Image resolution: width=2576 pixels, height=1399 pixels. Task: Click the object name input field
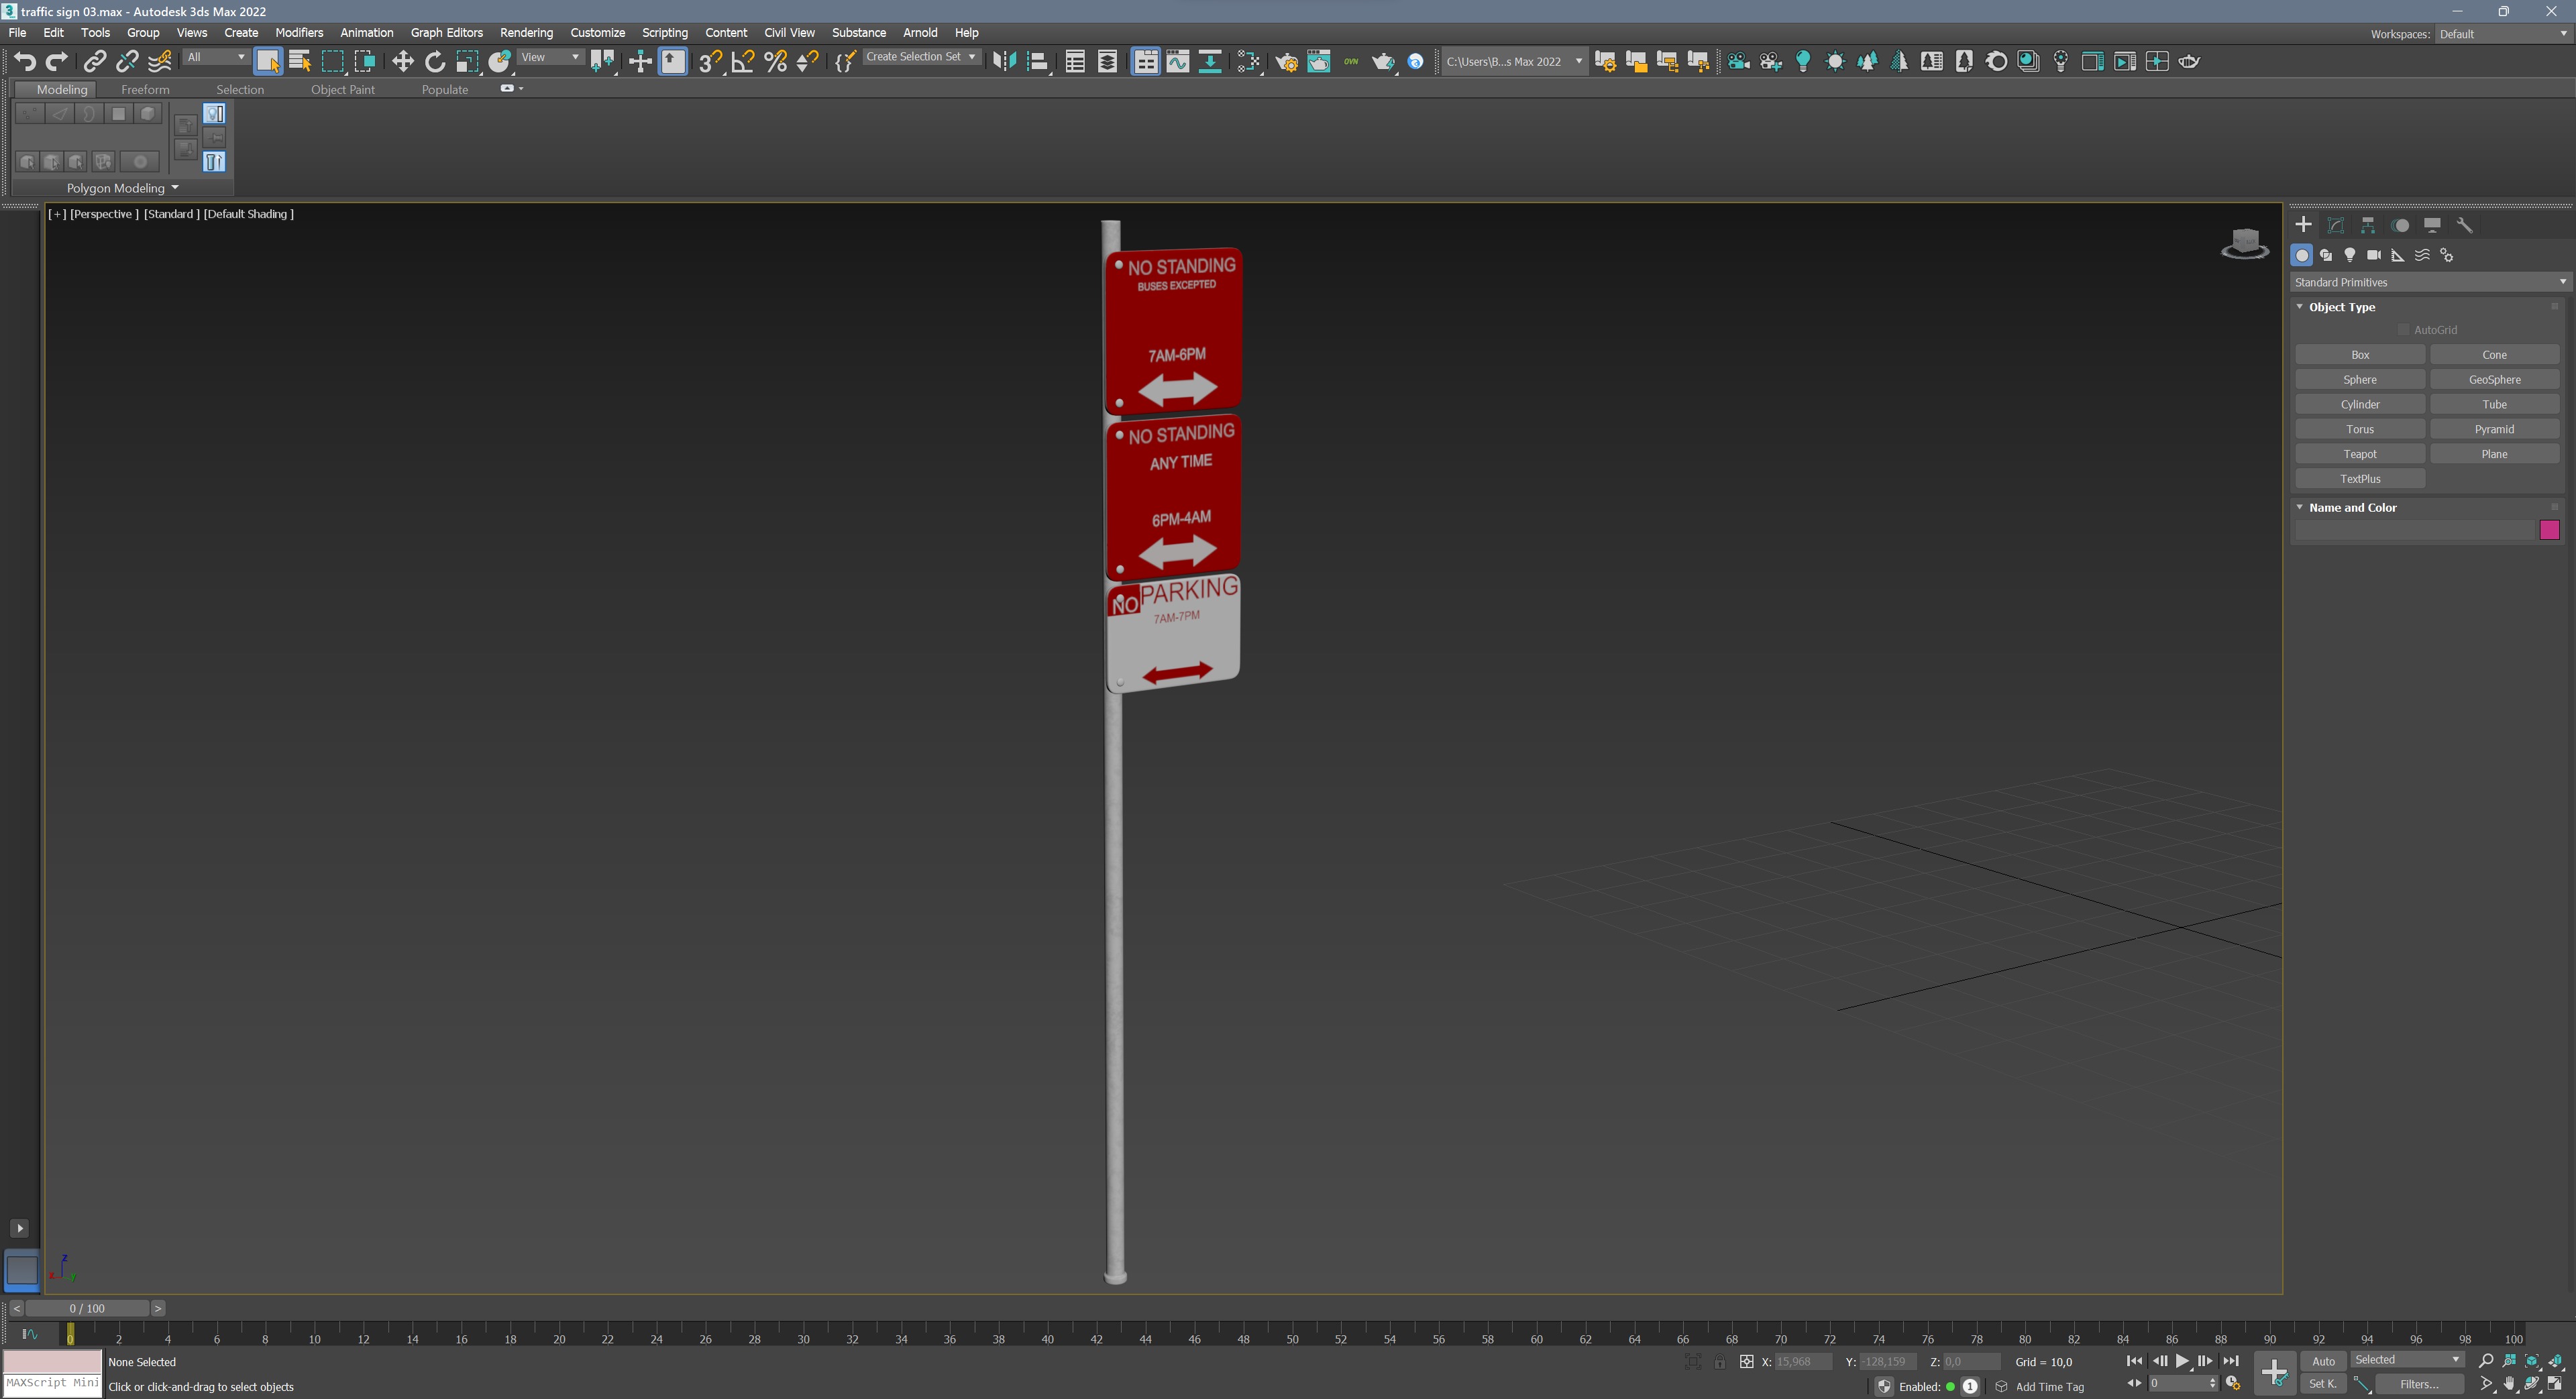click(x=2415, y=530)
